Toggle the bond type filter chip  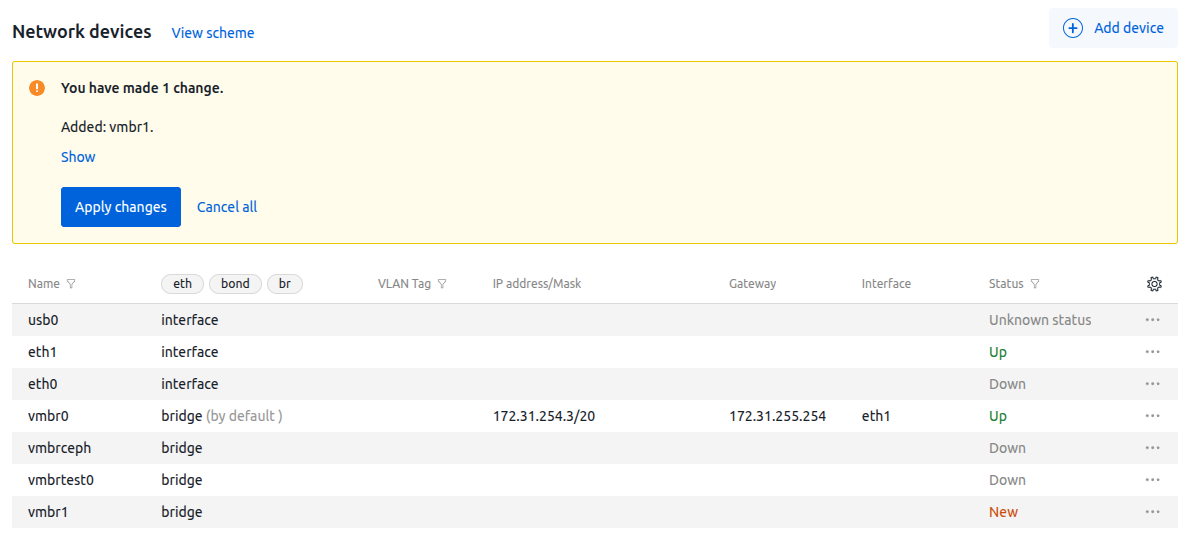click(235, 284)
